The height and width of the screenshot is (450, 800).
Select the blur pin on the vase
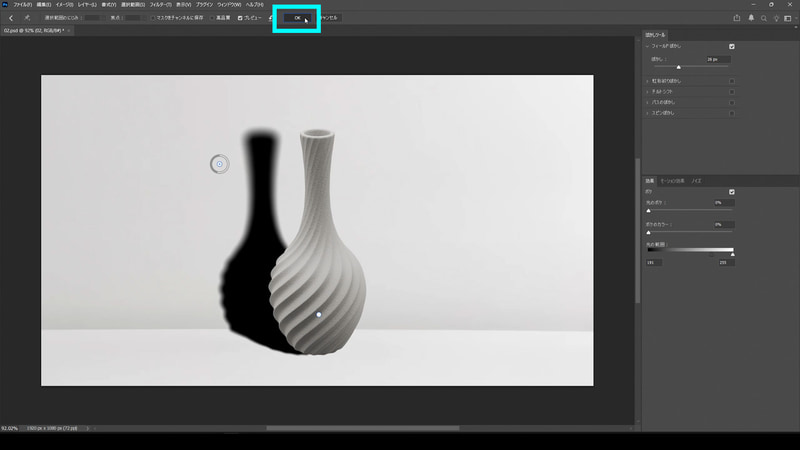[x=319, y=315]
